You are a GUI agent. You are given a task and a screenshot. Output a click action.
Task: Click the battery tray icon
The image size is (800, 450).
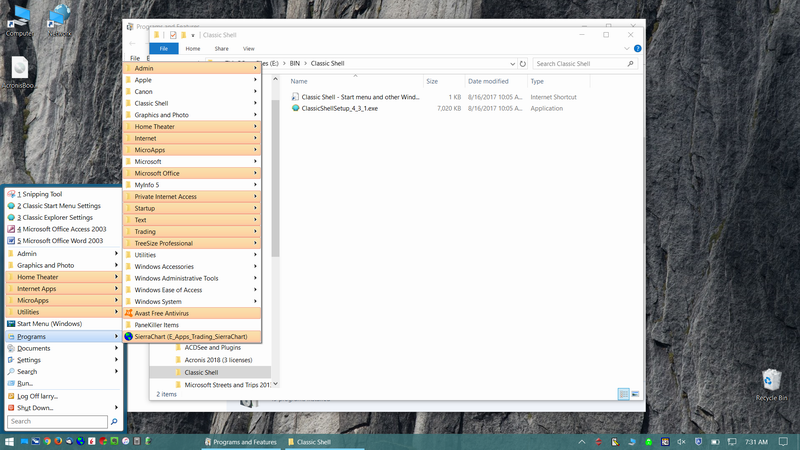pos(715,442)
